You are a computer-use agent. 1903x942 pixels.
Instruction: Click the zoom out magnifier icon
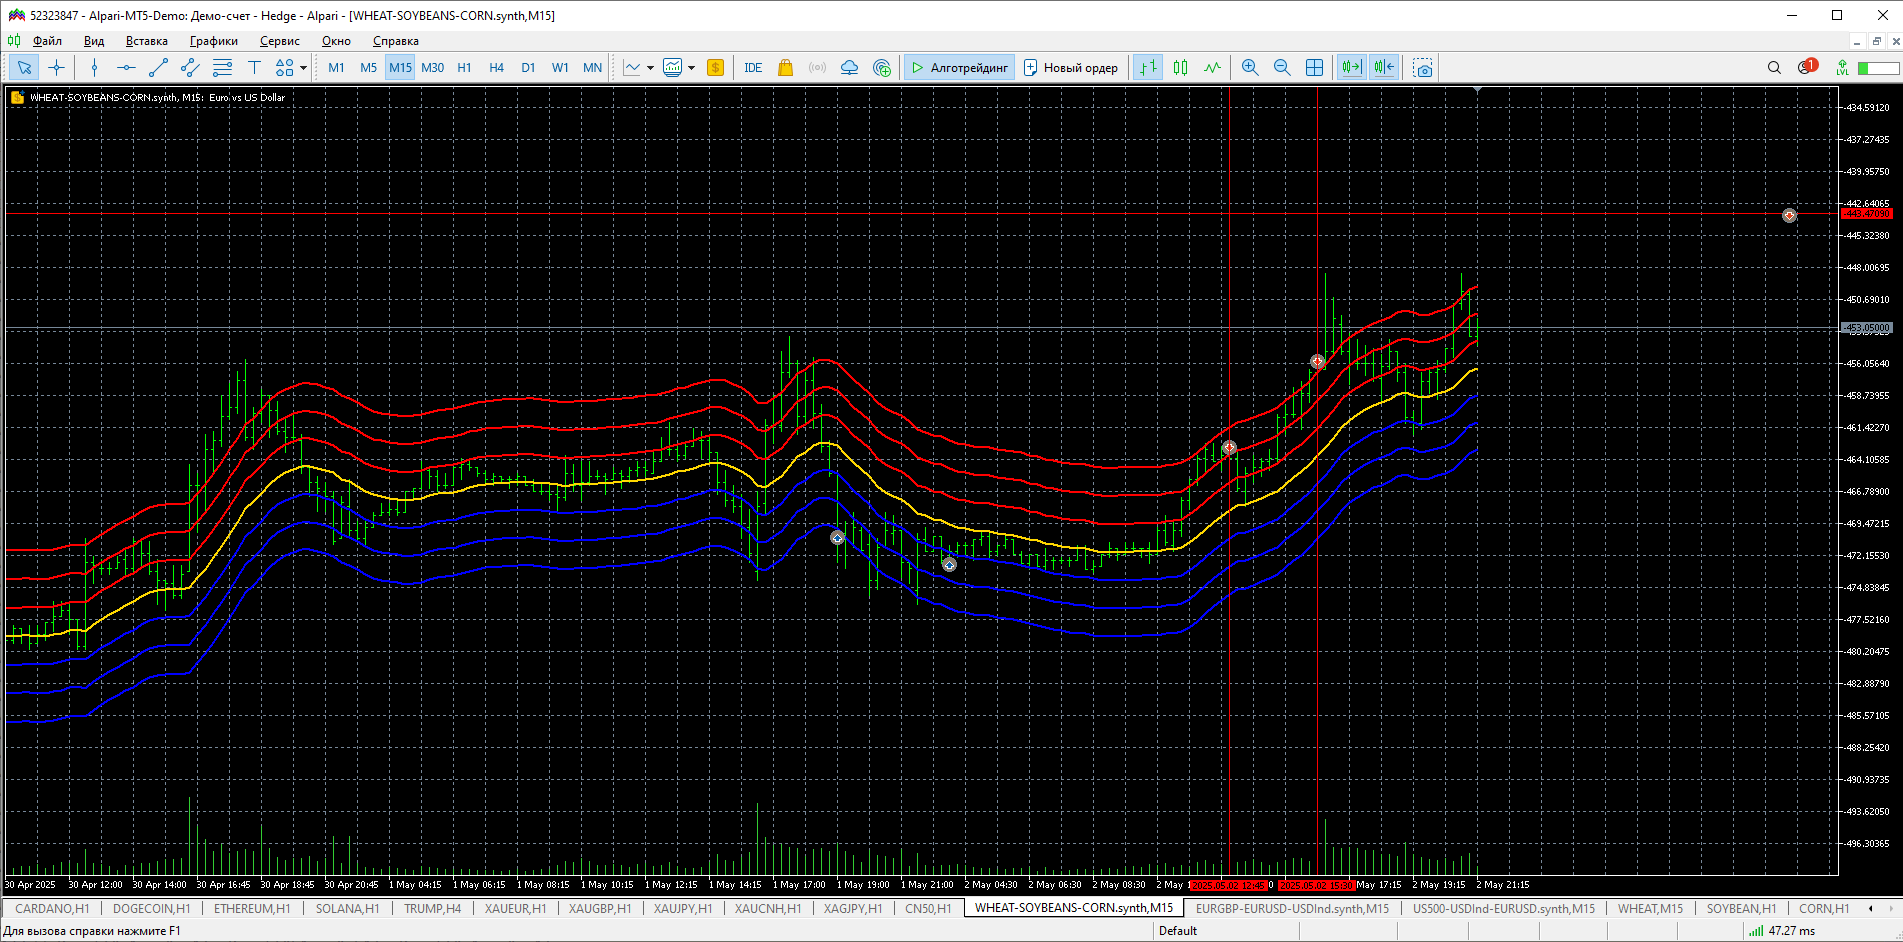pos(1281,68)
